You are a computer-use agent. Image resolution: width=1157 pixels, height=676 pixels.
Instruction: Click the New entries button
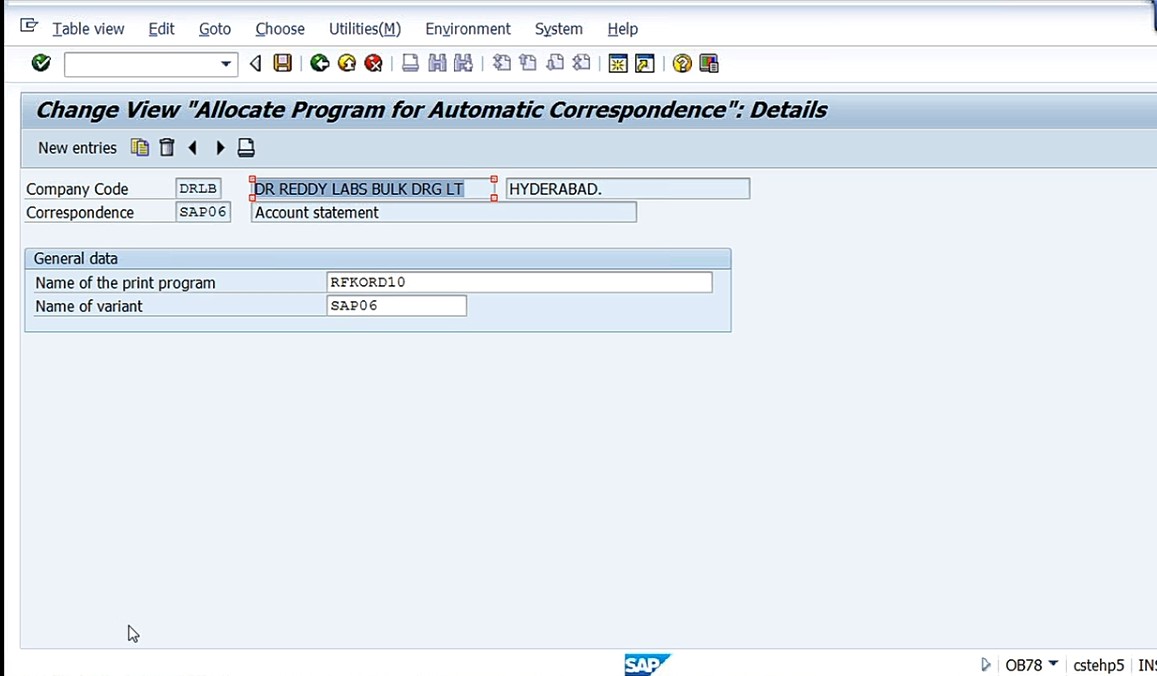pos(77,148)
